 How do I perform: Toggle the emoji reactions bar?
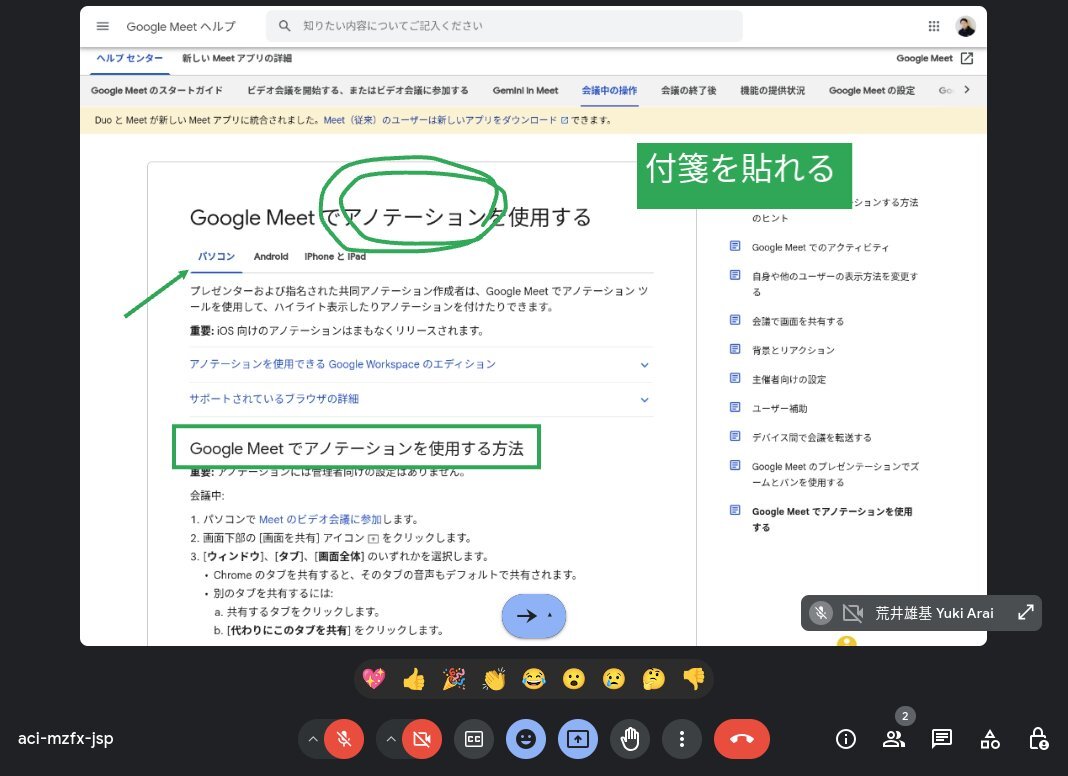[526, 739]
